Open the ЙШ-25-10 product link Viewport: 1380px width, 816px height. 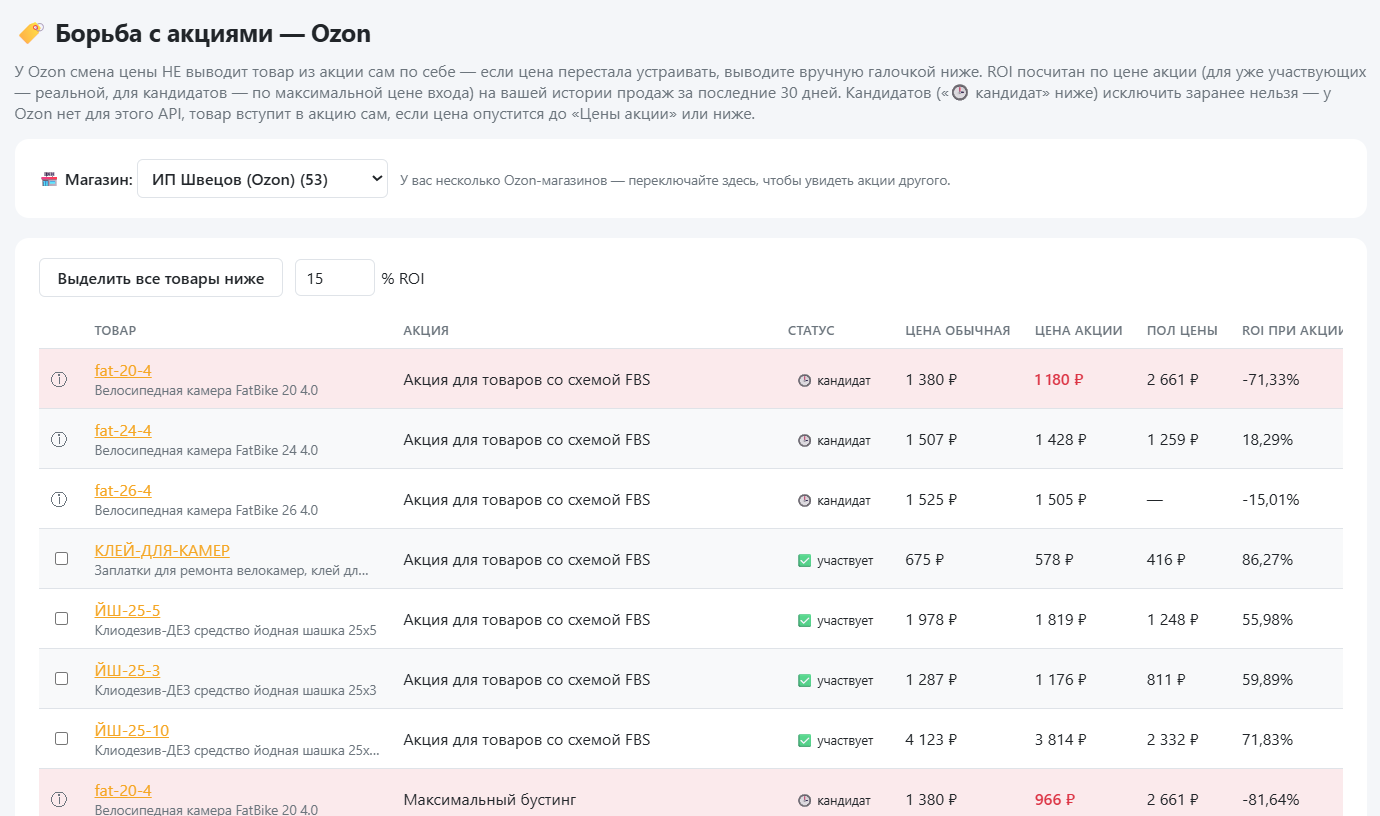[132, 730]
